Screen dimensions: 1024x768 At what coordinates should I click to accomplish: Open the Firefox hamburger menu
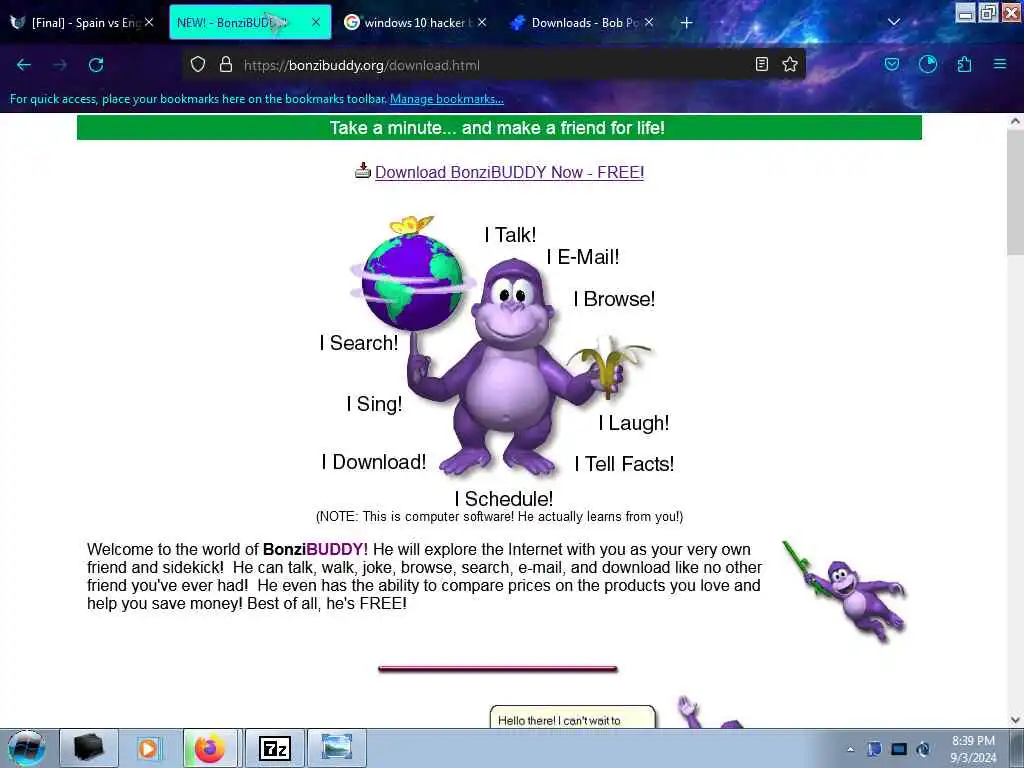point(1000,64)
